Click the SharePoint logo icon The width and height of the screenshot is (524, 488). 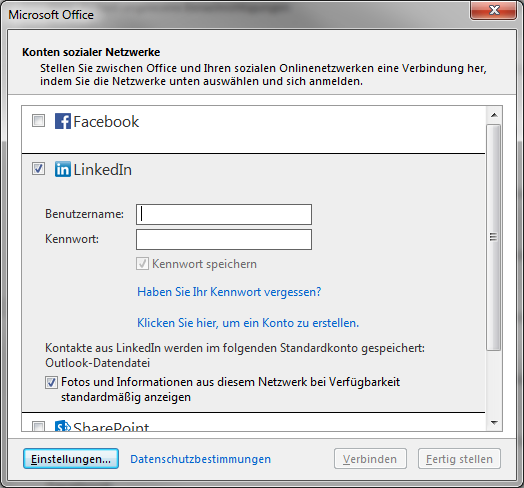tap(63, 425)
